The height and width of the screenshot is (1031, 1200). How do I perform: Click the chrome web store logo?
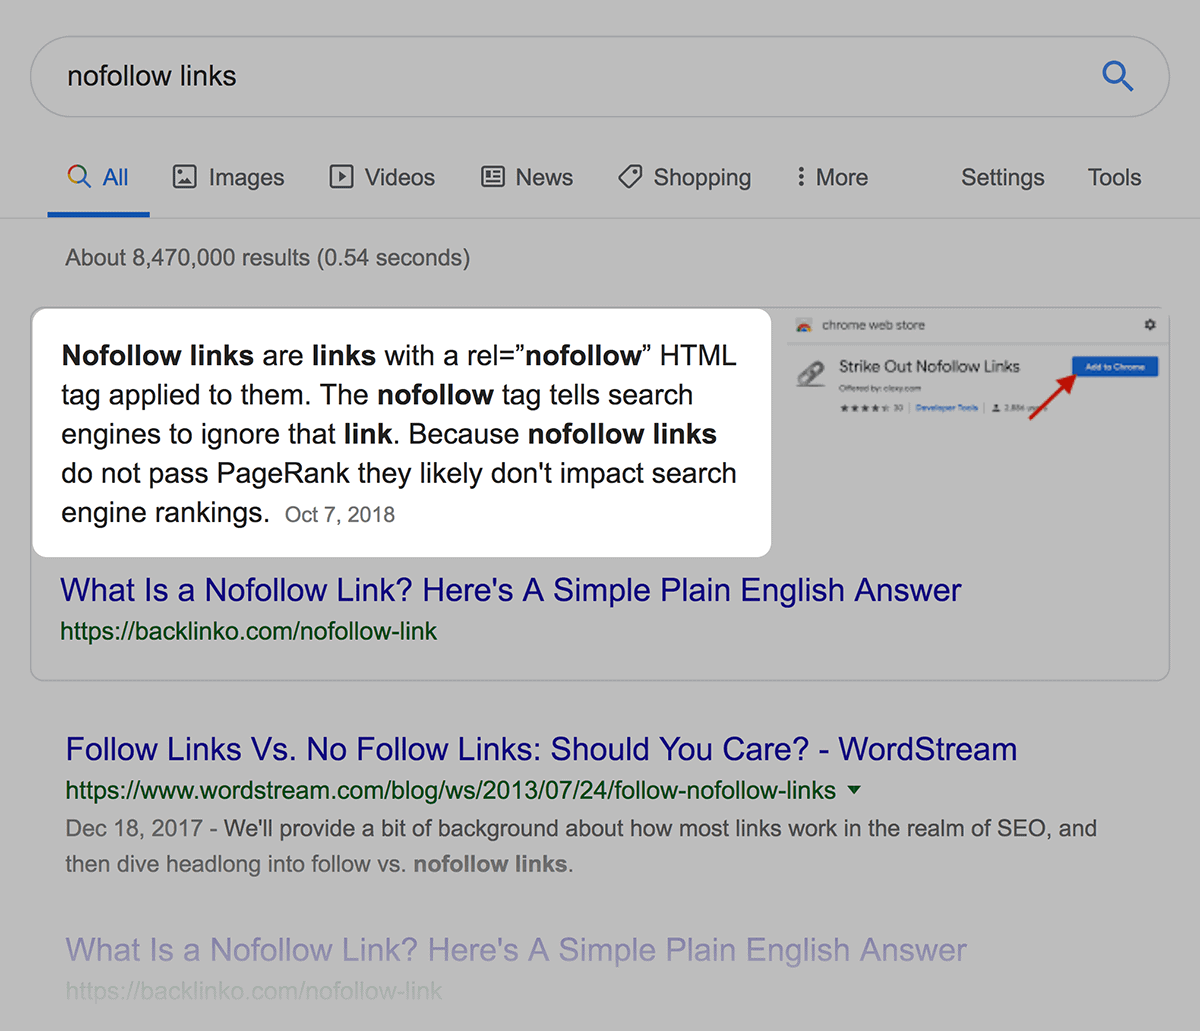click(803, 325)
